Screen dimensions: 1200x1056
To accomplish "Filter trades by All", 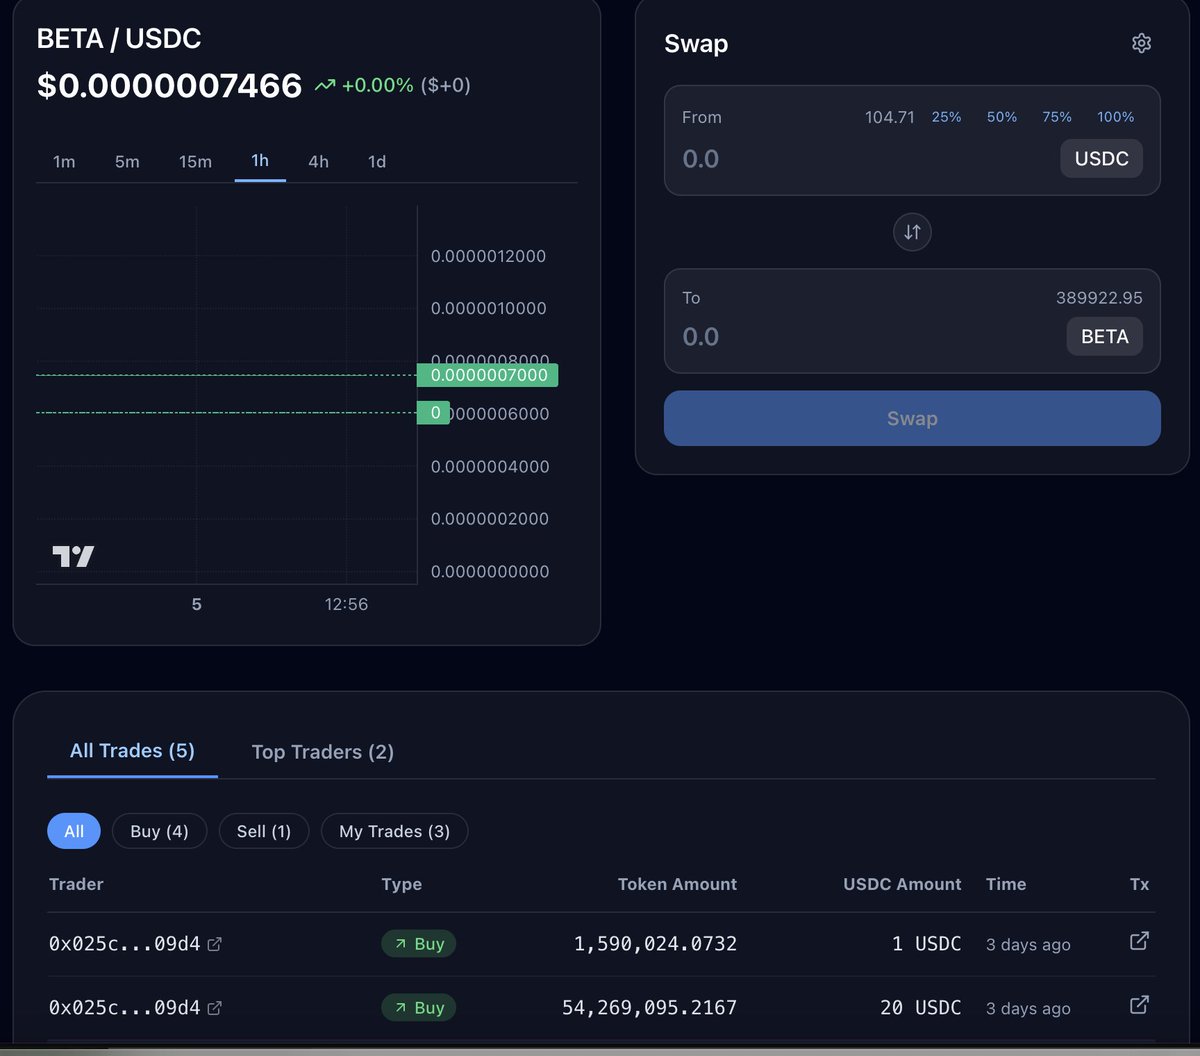I will [74, 831].
